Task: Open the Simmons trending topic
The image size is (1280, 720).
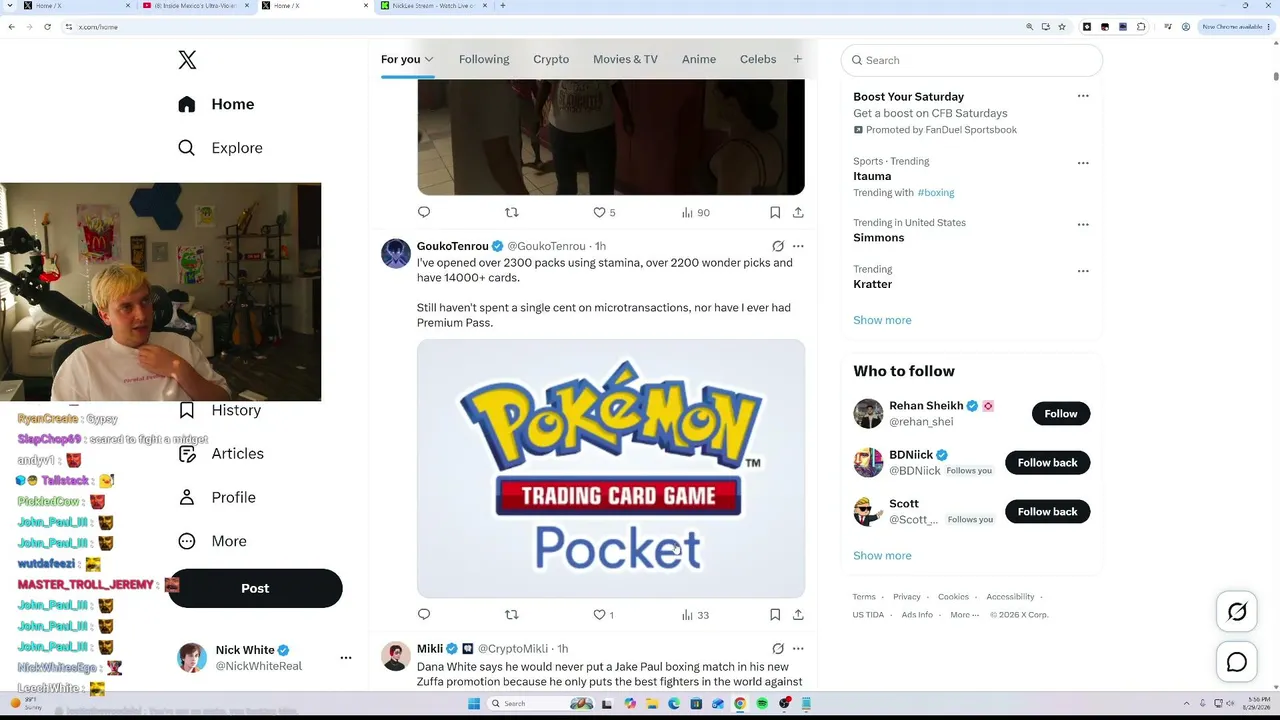Action: (878, 238)
